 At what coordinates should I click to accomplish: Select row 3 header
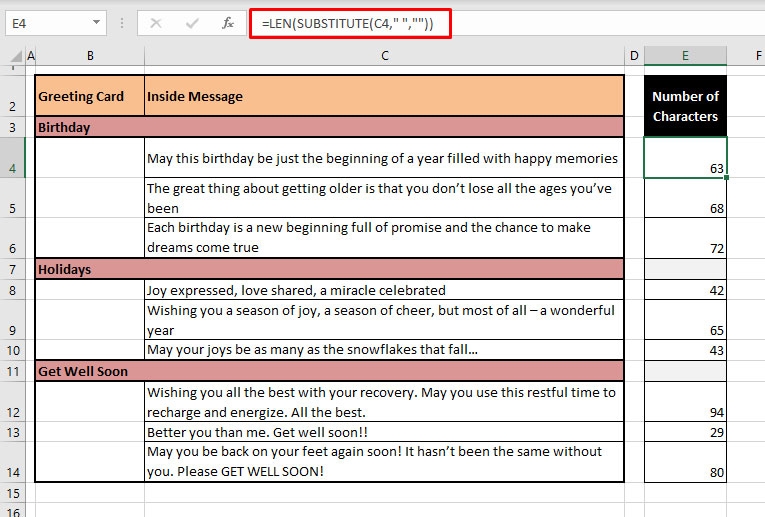coord(12,127)
